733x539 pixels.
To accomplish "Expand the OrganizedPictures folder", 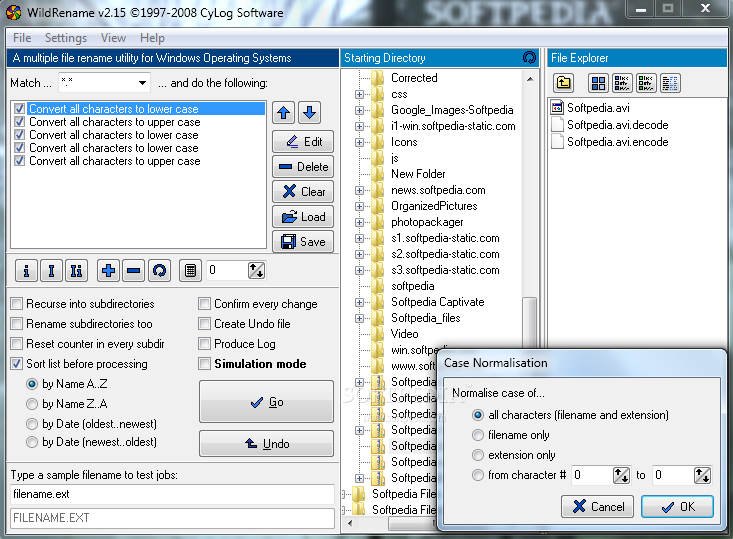I will [x=359, y=206].
